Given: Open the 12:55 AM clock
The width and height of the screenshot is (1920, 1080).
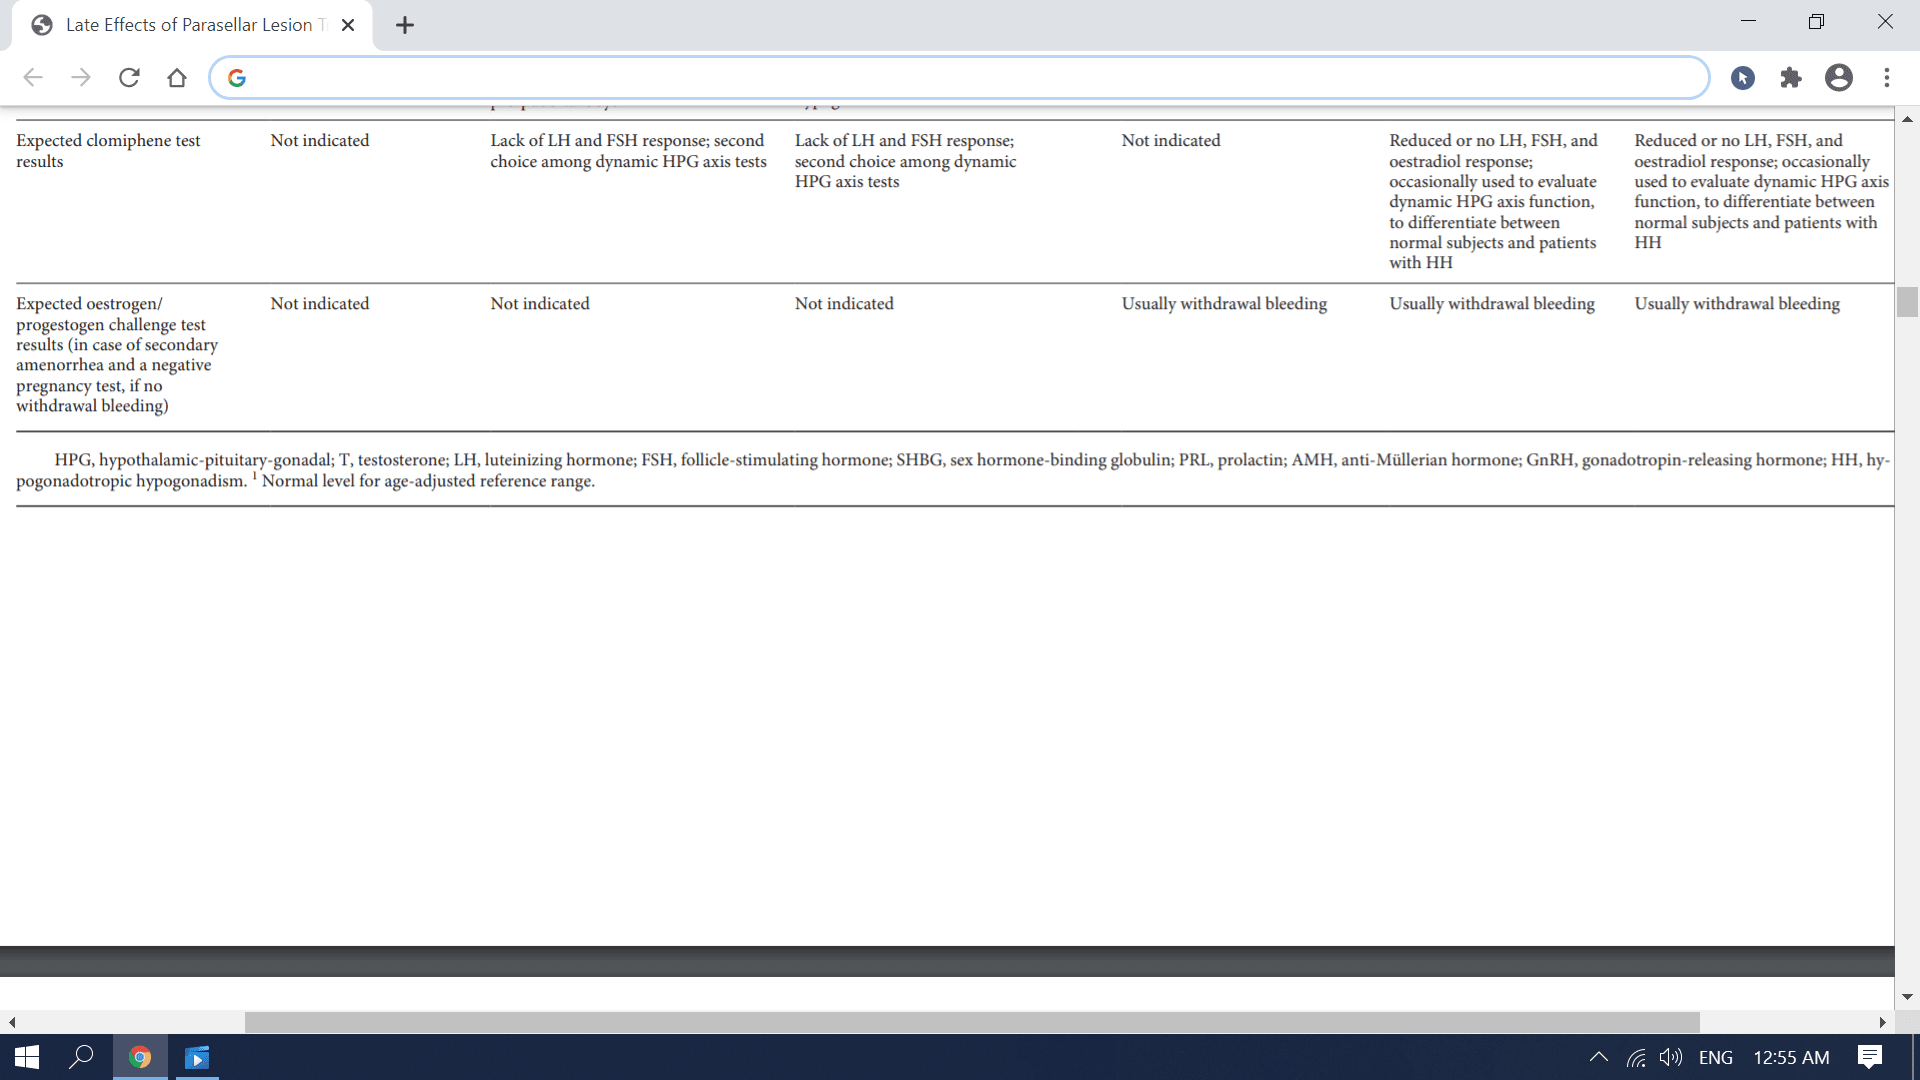Looking at the screenshot, I should point(1791,1057).
